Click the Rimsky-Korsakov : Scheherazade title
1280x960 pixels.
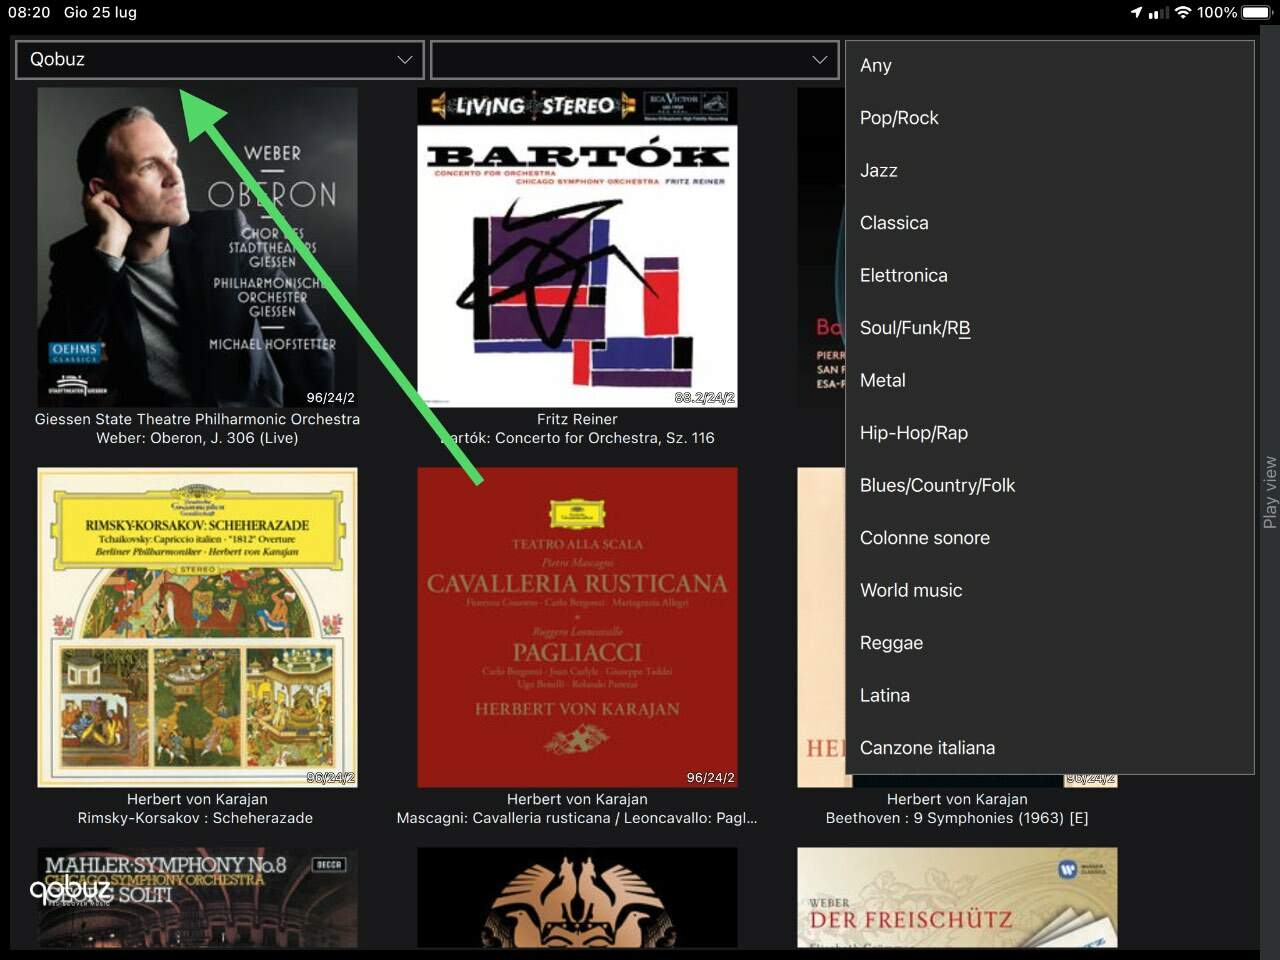point(195,818)
